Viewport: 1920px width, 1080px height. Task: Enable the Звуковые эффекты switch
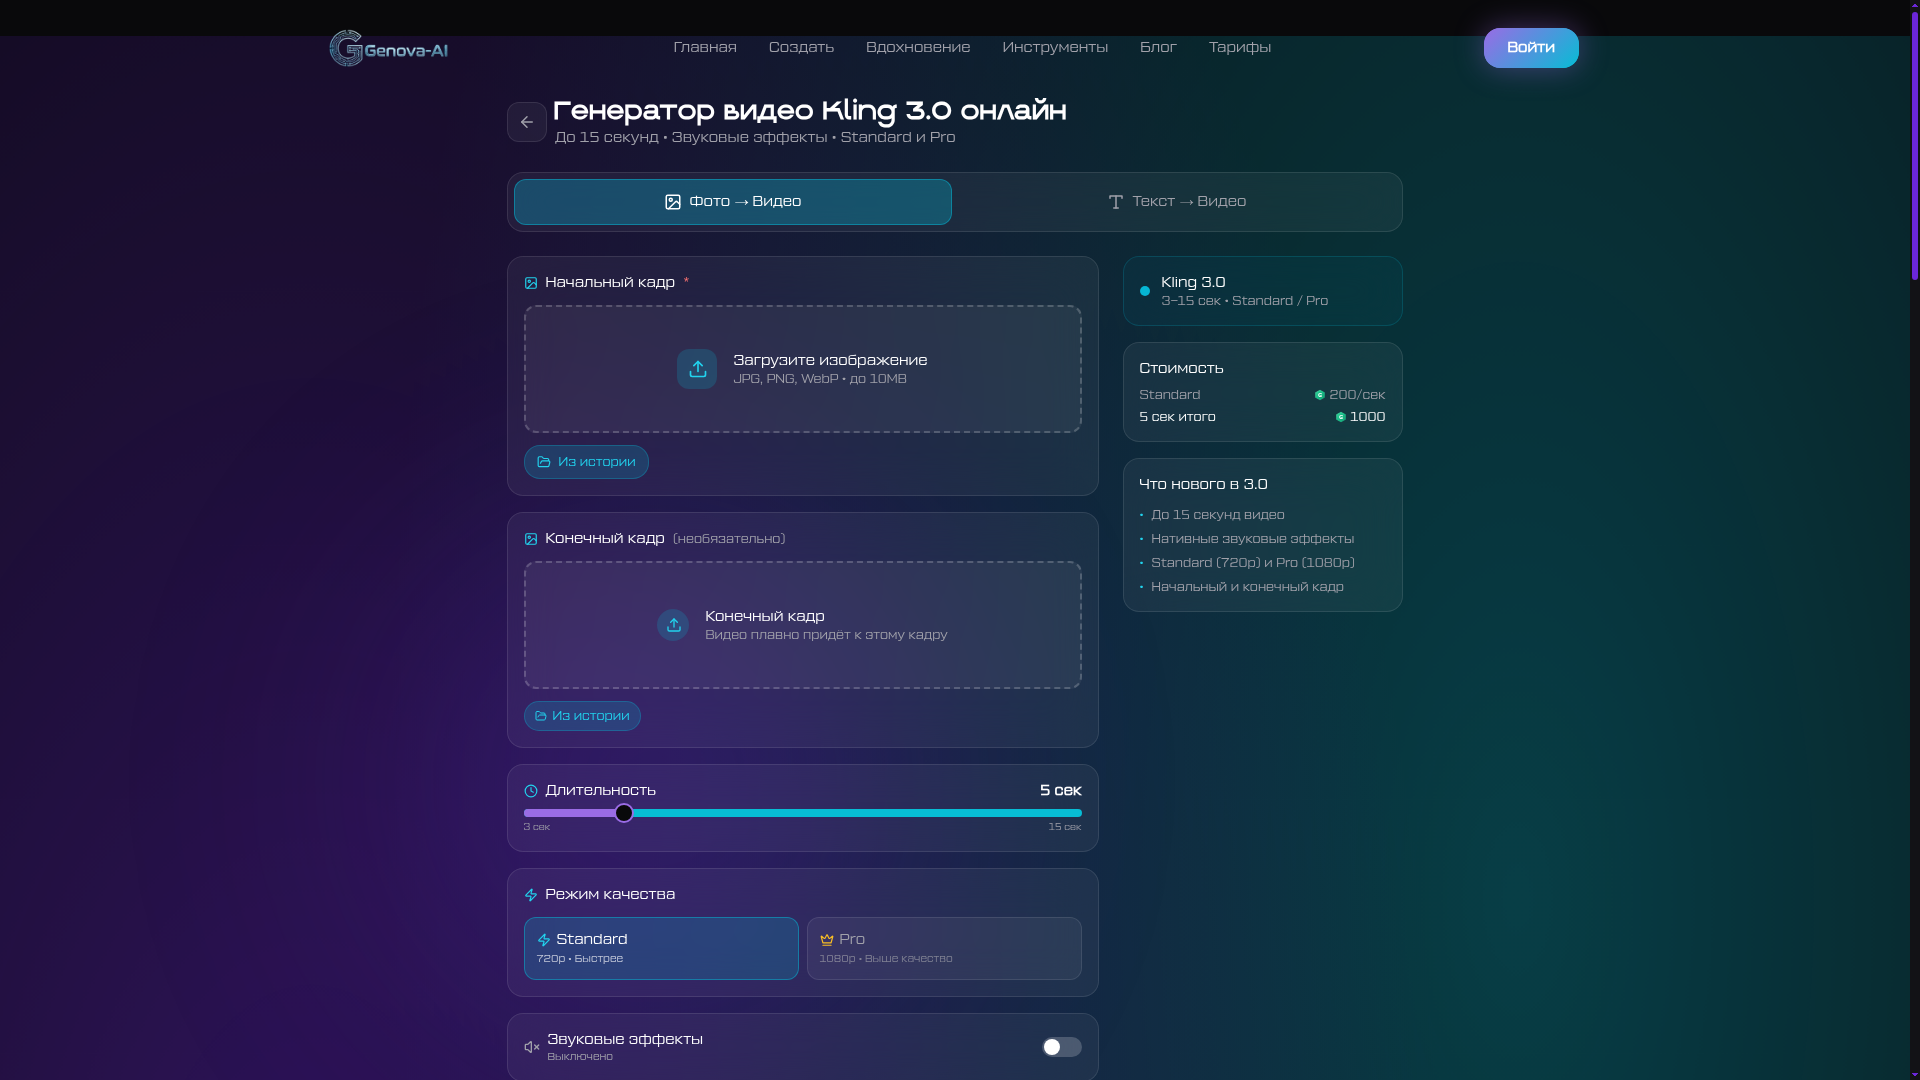click(1062, 1047)
